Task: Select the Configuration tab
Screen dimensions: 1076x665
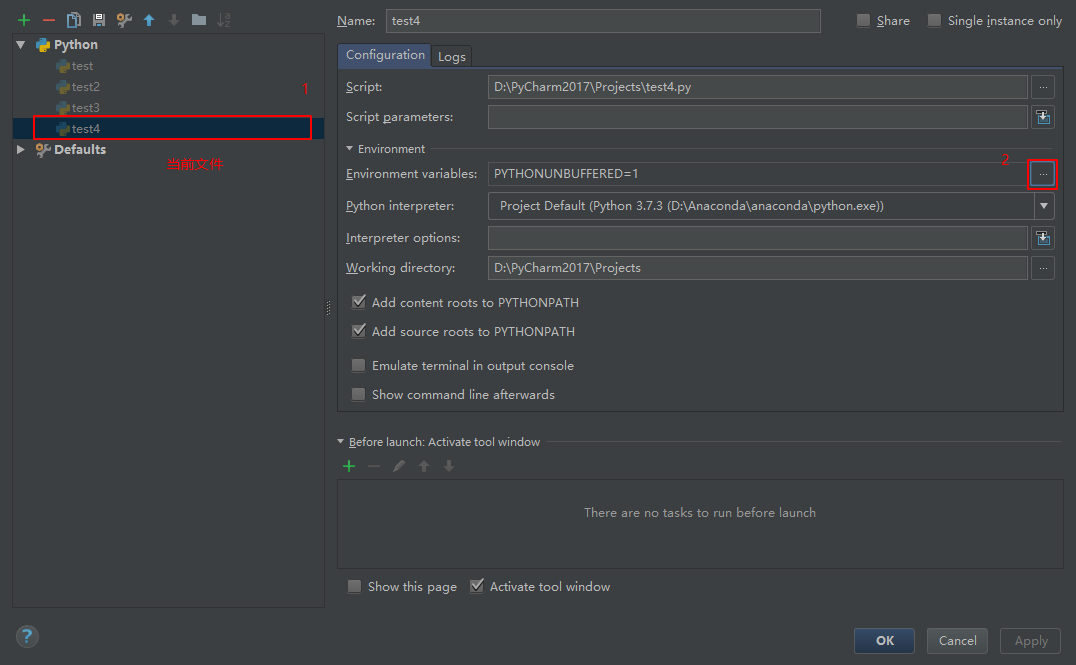Action: click(384, 56)
